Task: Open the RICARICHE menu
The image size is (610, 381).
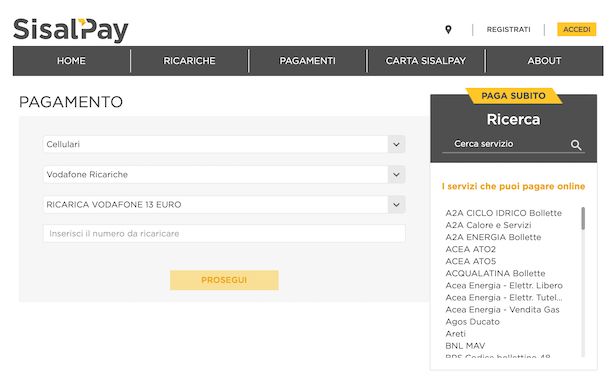Action: [x=189, y=61]
